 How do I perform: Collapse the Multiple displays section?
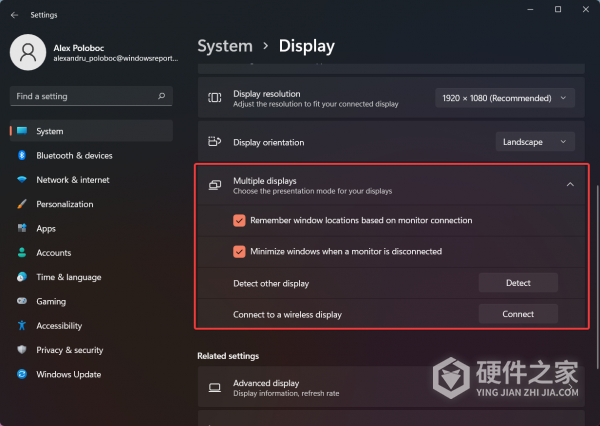570,184
